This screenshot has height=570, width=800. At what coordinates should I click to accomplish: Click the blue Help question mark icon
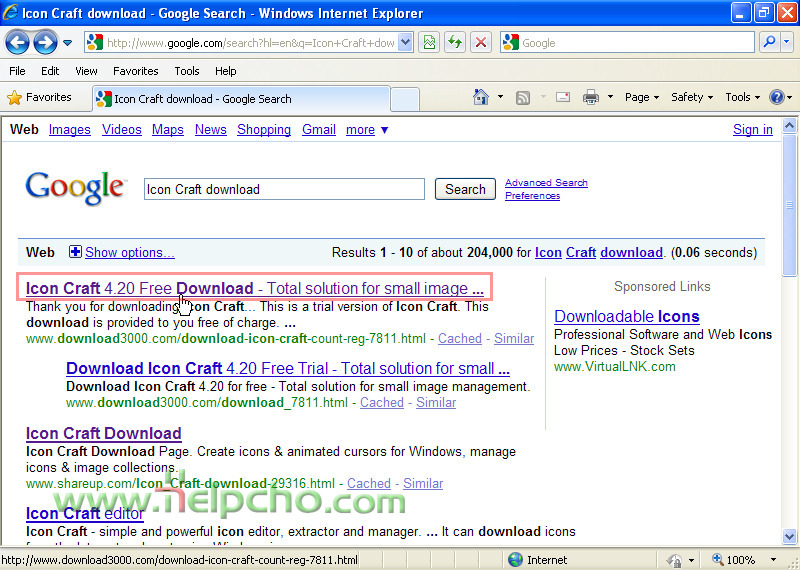pos(777,97)
